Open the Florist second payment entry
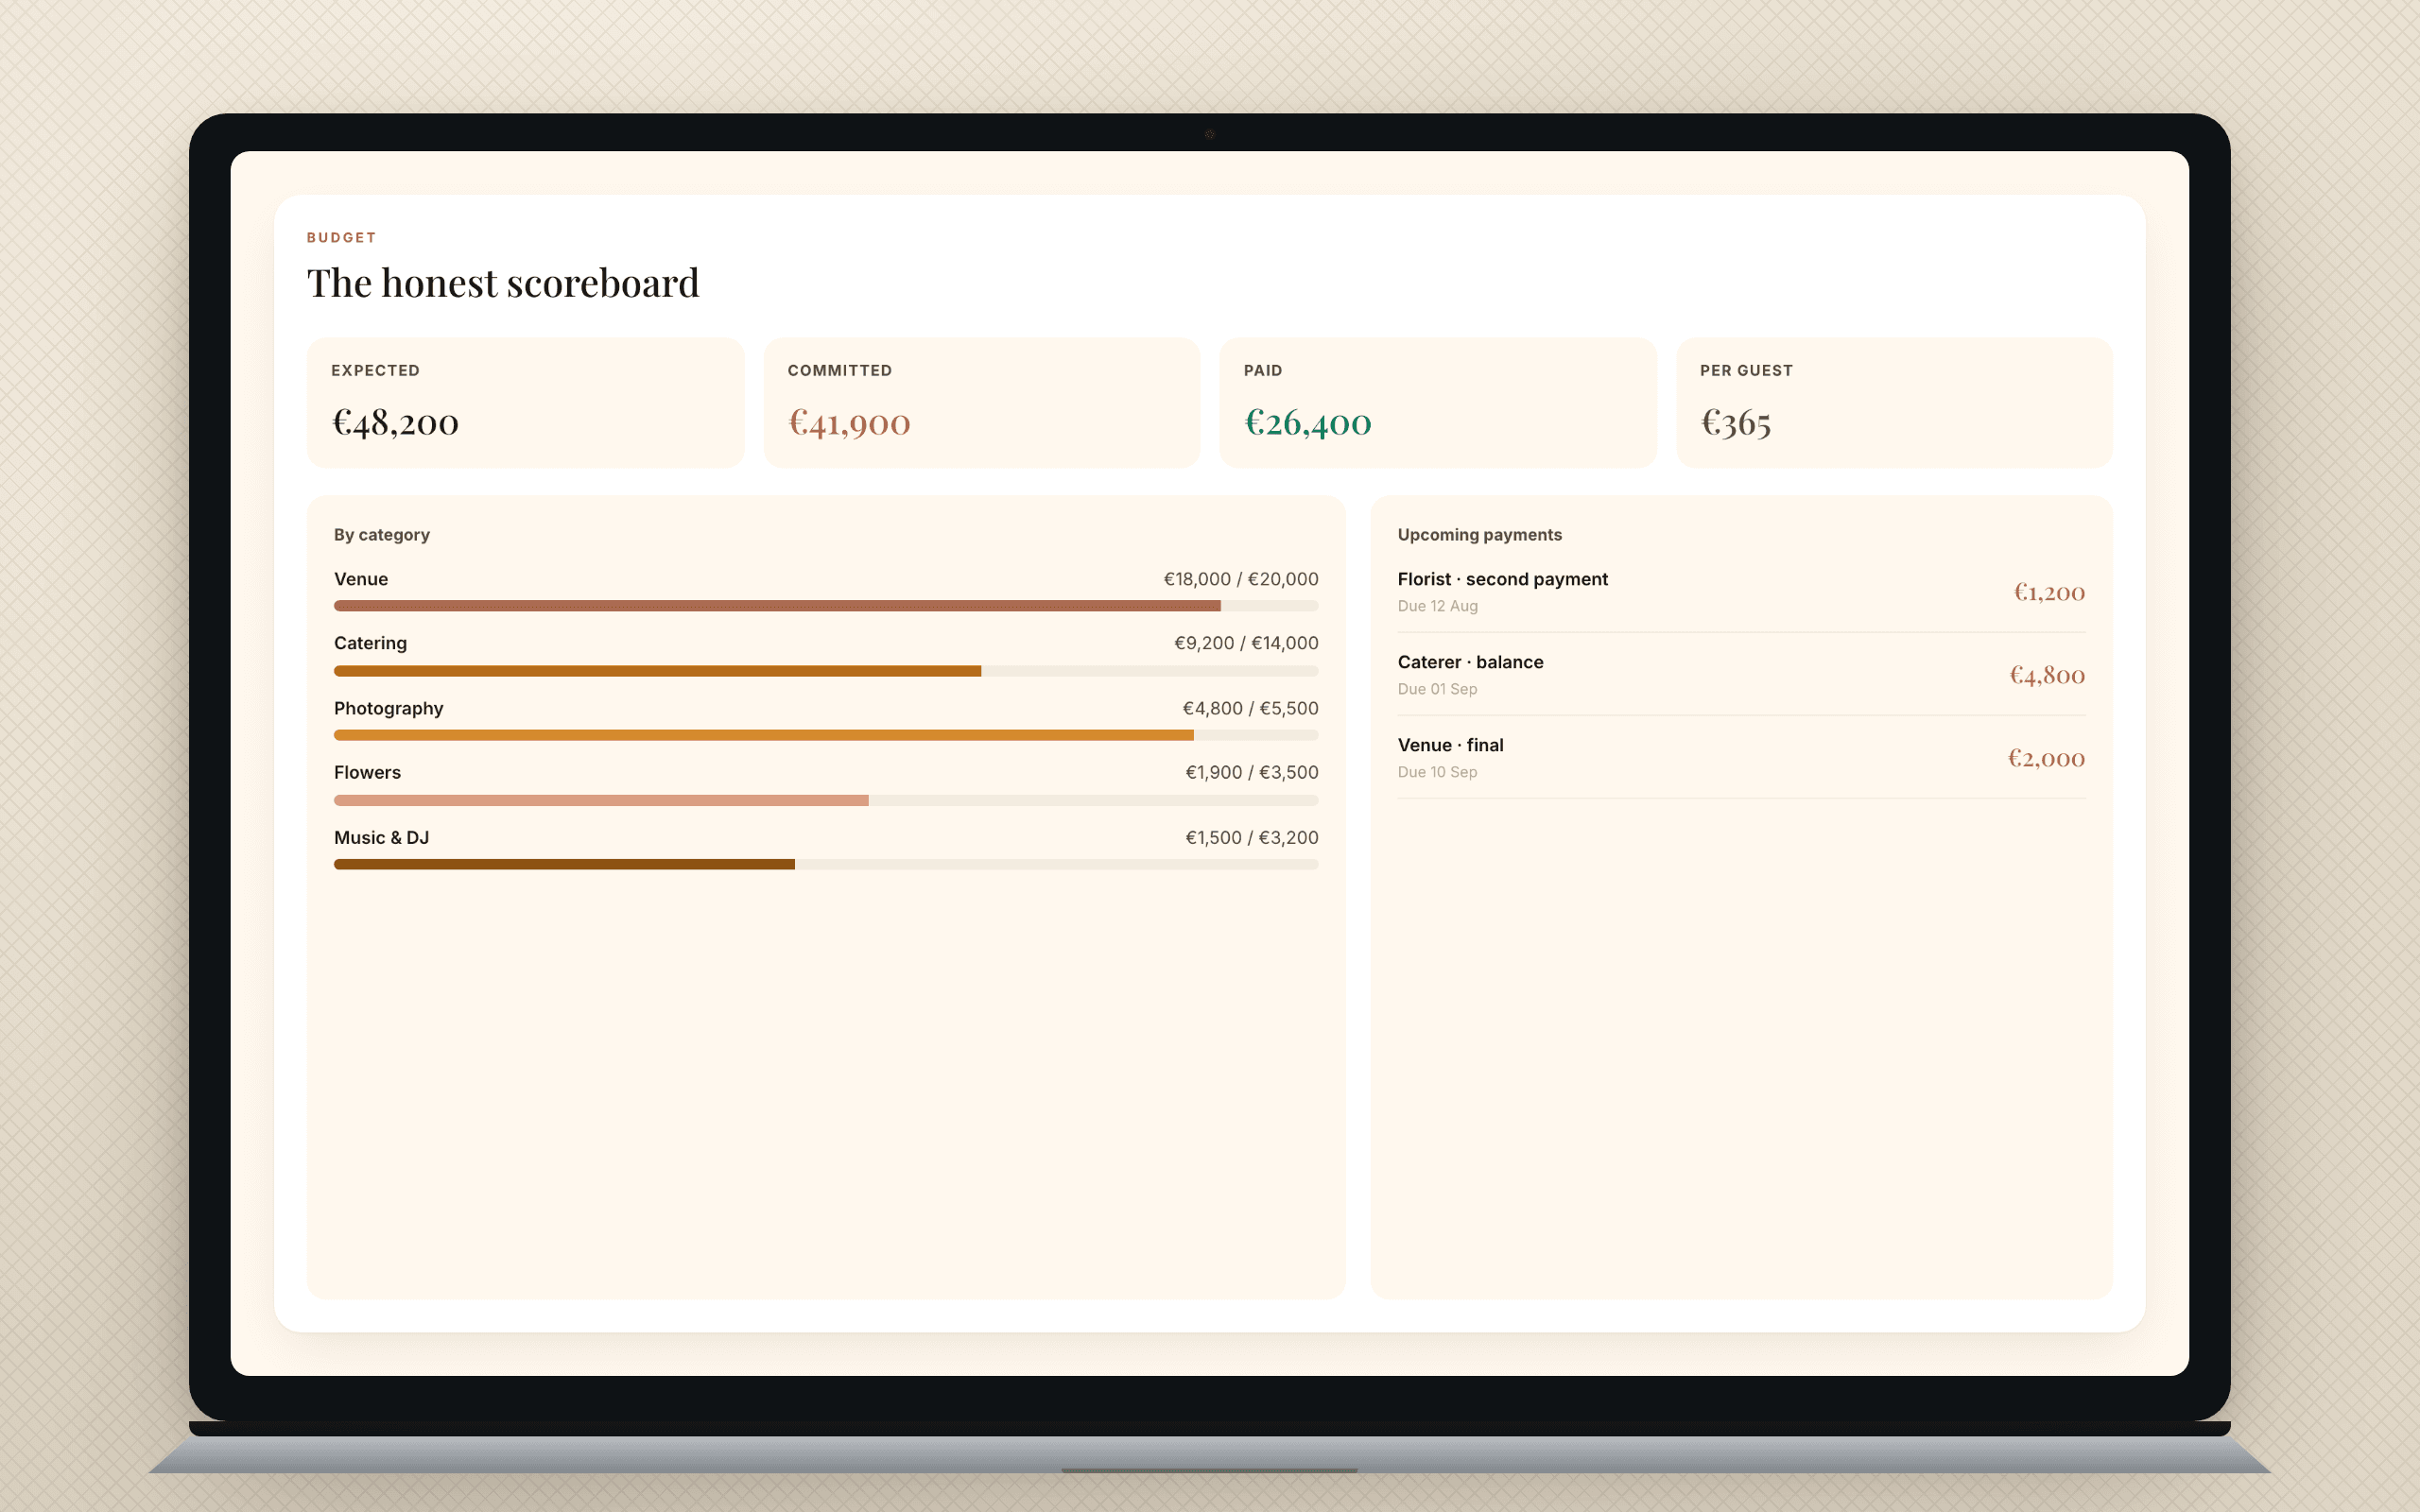Screen dimensions: 2420x1512 [1741, 591]
